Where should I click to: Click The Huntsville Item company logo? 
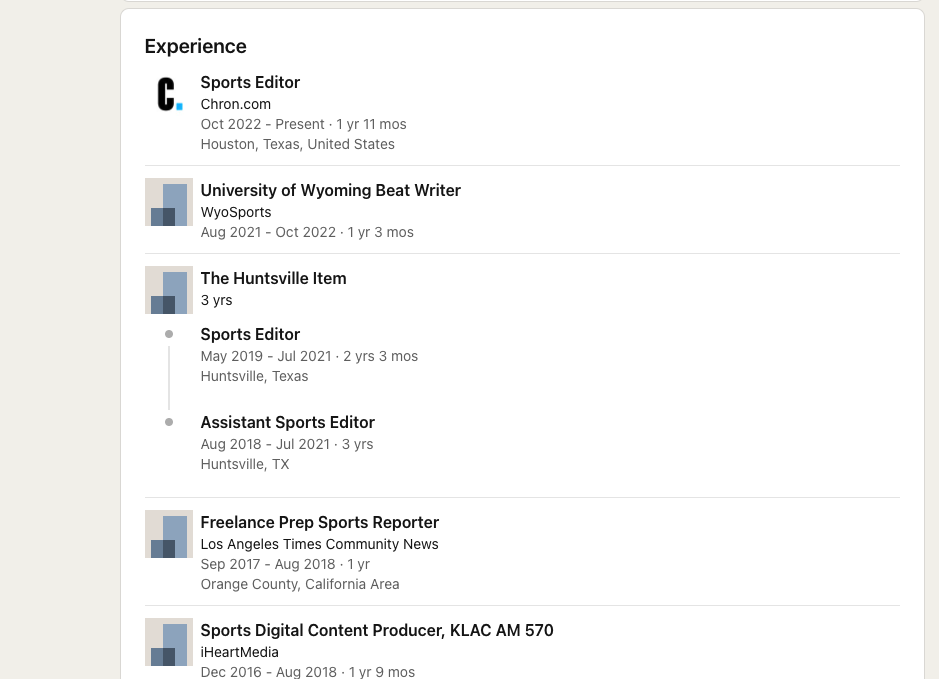point(169,290)
